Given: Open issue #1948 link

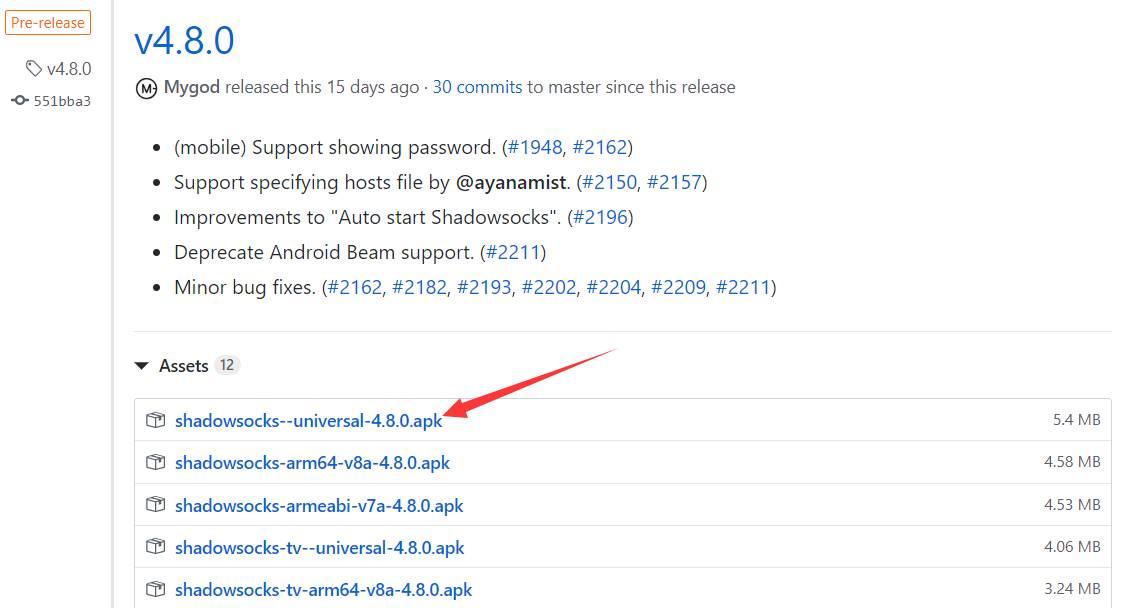Looking at the screenshot, I should tap(535, 147).
